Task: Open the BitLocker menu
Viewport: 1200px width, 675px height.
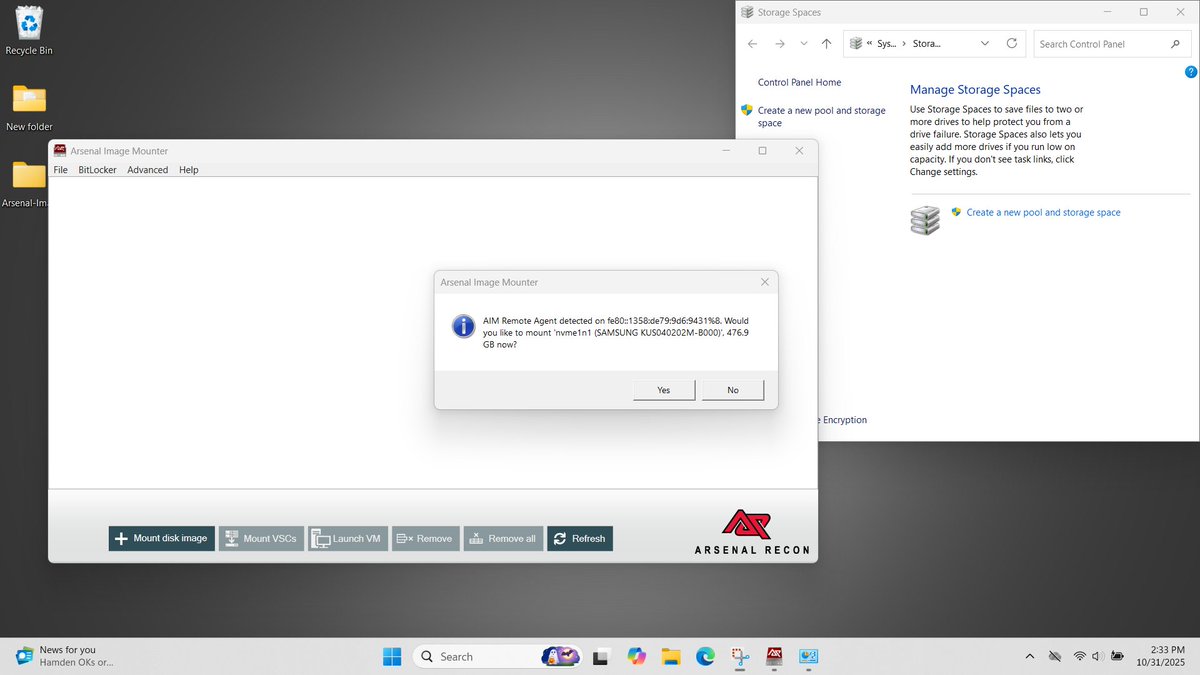Action: pos(97,170)
